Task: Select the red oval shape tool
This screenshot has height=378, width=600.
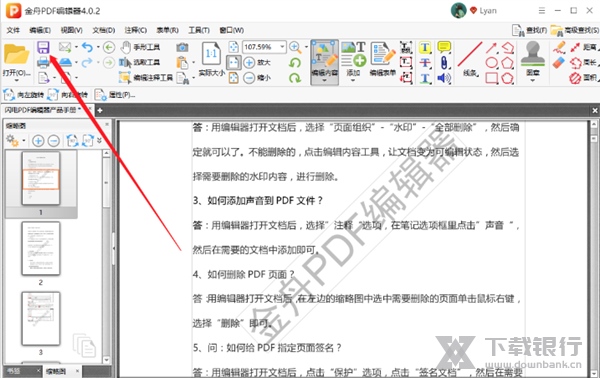Action: coord(492,62)
